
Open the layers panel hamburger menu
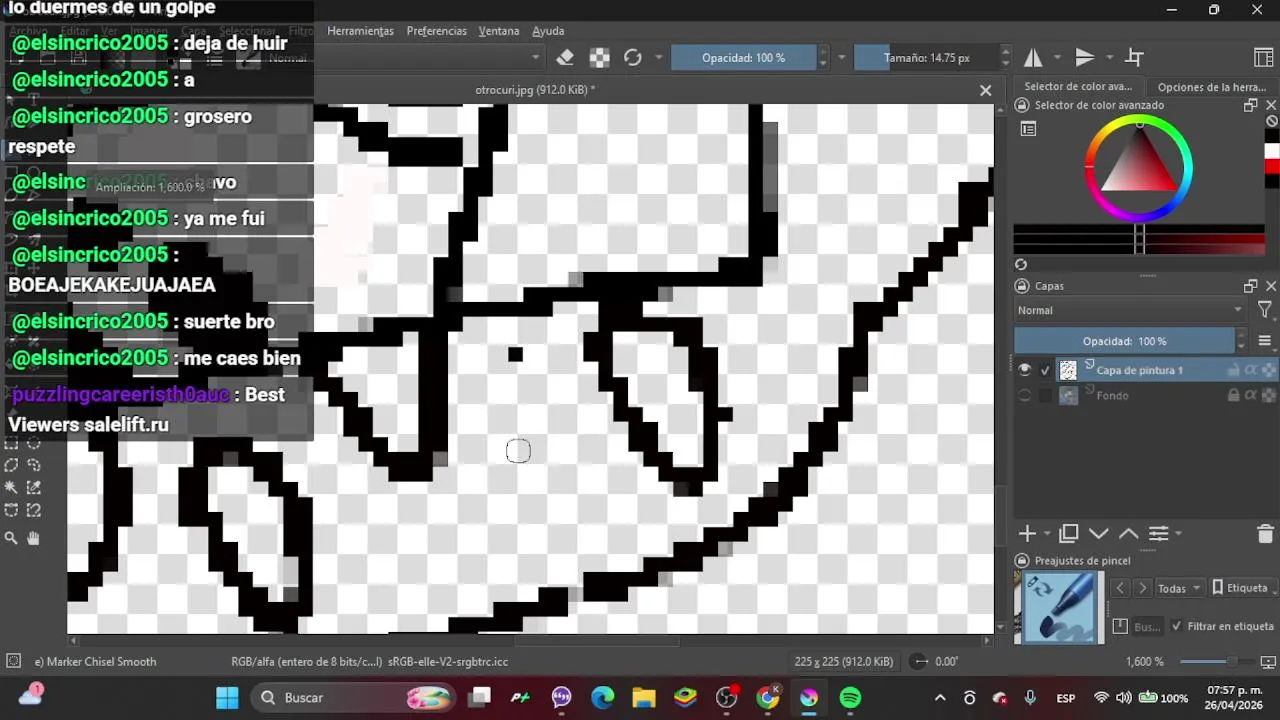point(1265,341)
